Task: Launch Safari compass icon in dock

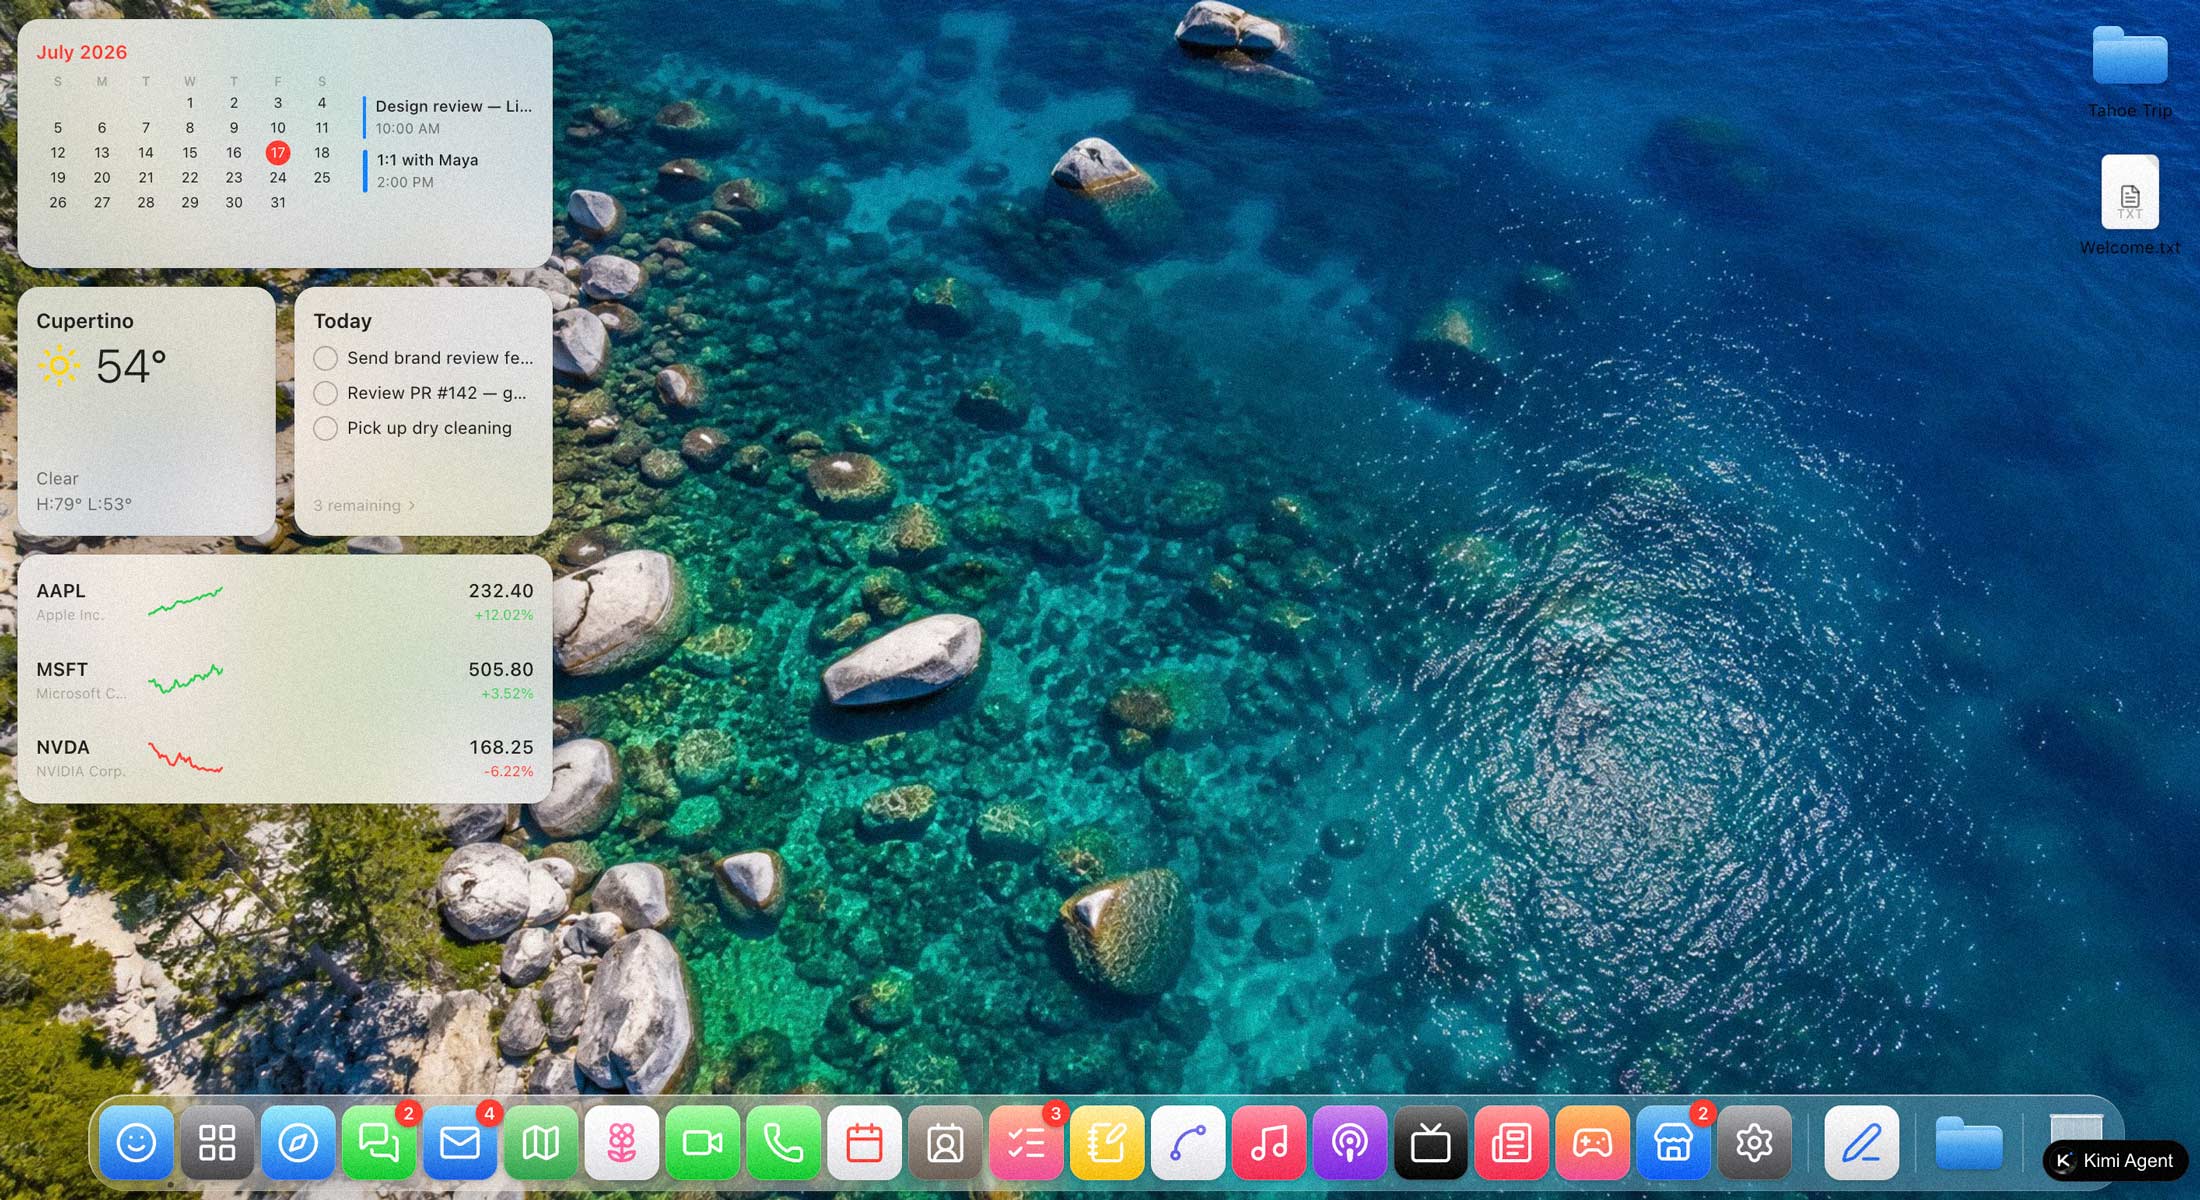Action: click(298, 1142)
